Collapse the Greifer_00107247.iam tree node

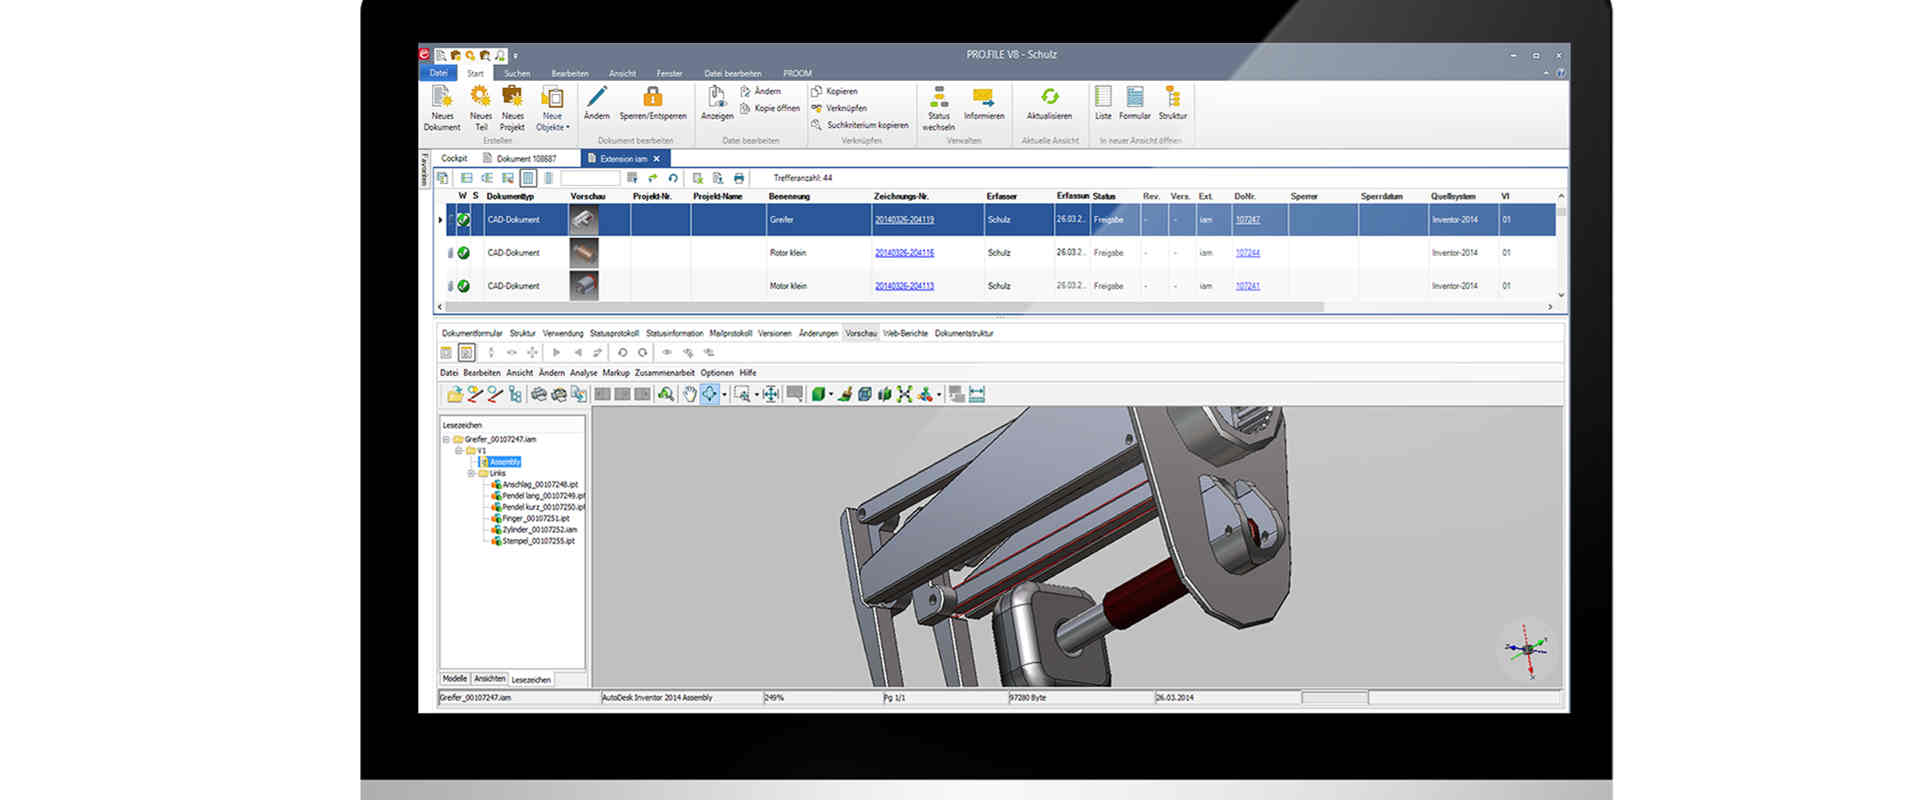[x=446, y=439]
